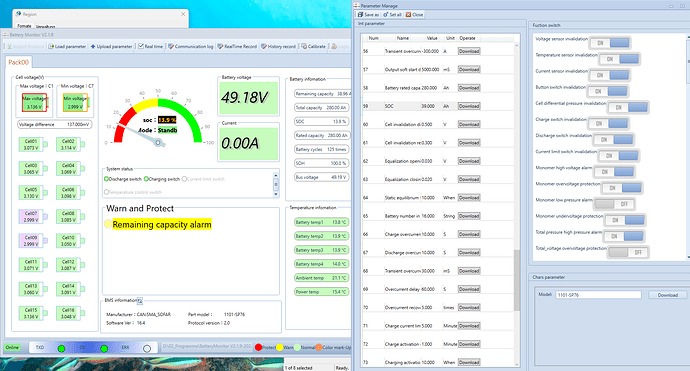Toggle Voltage sensor invalidation switch
Viewport: 690px width, 371px height.
610,43
